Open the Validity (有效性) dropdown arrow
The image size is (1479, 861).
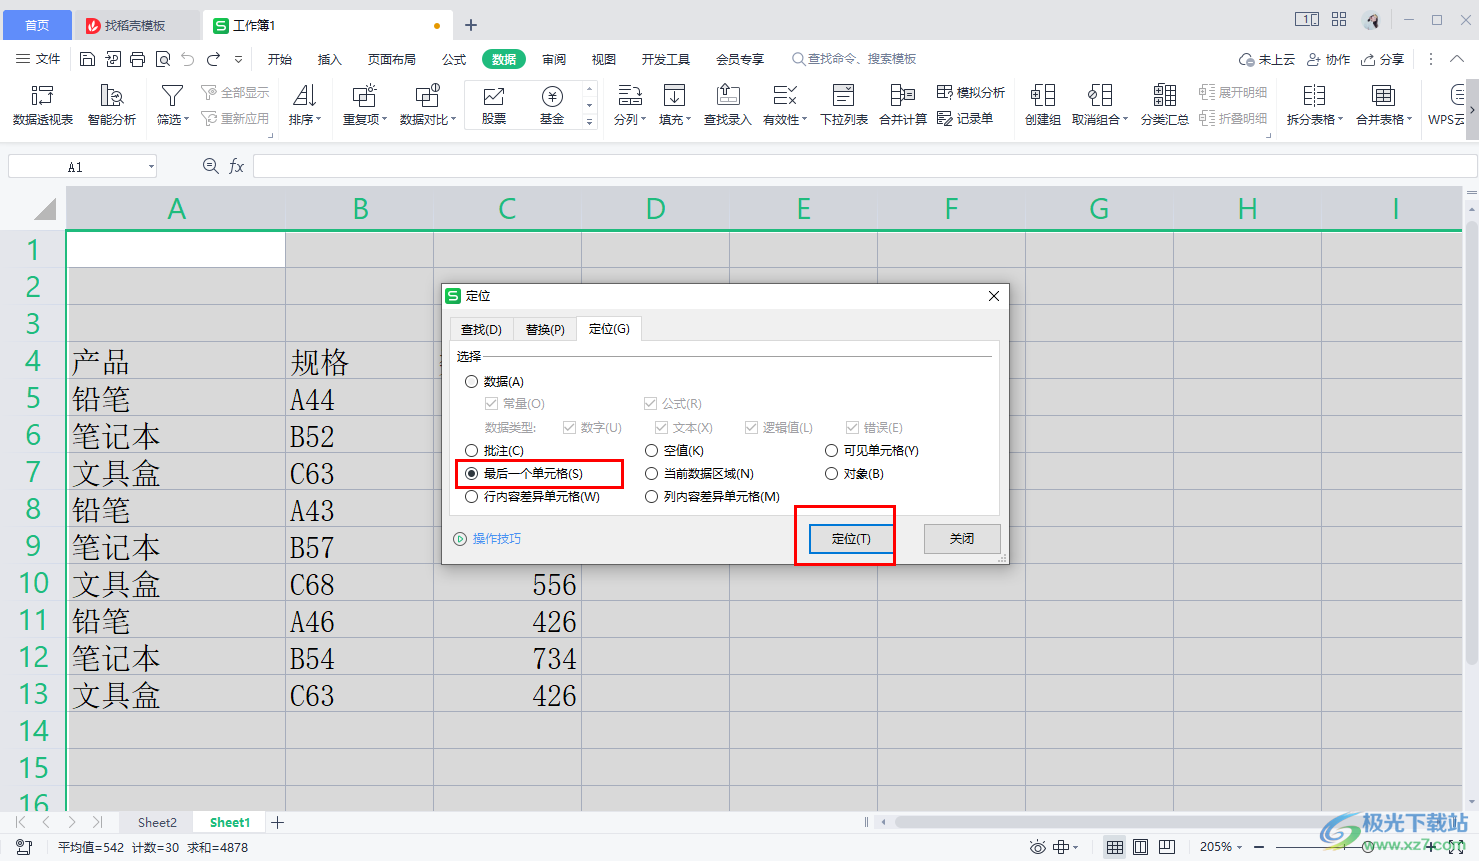pos(805,120)
